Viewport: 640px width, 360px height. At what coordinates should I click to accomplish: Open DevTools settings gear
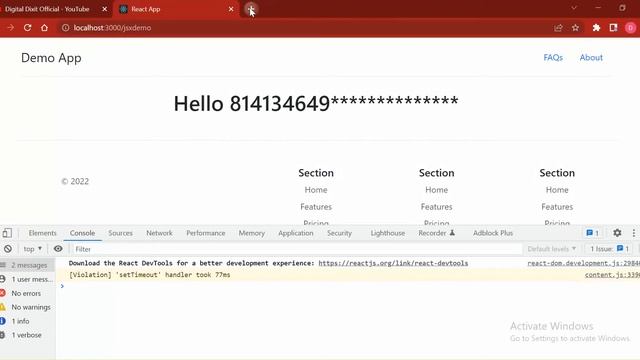tap(617, 233)
